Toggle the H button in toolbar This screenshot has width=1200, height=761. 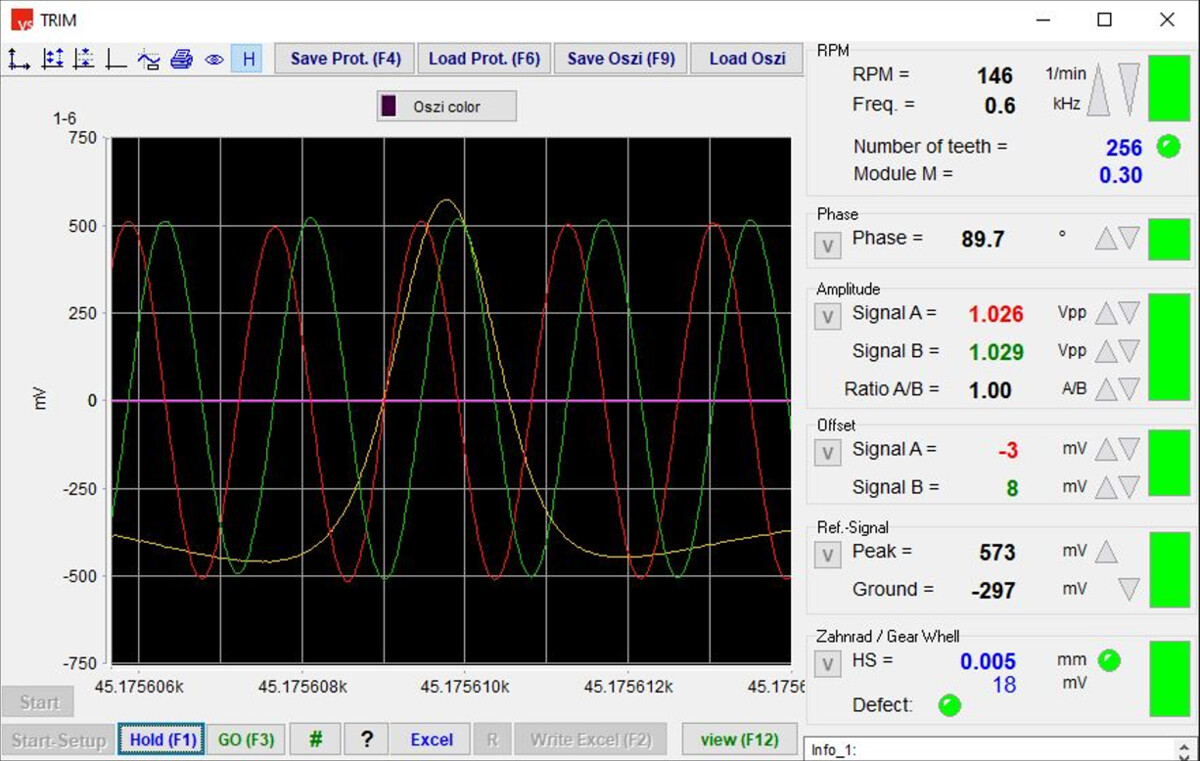247,59
